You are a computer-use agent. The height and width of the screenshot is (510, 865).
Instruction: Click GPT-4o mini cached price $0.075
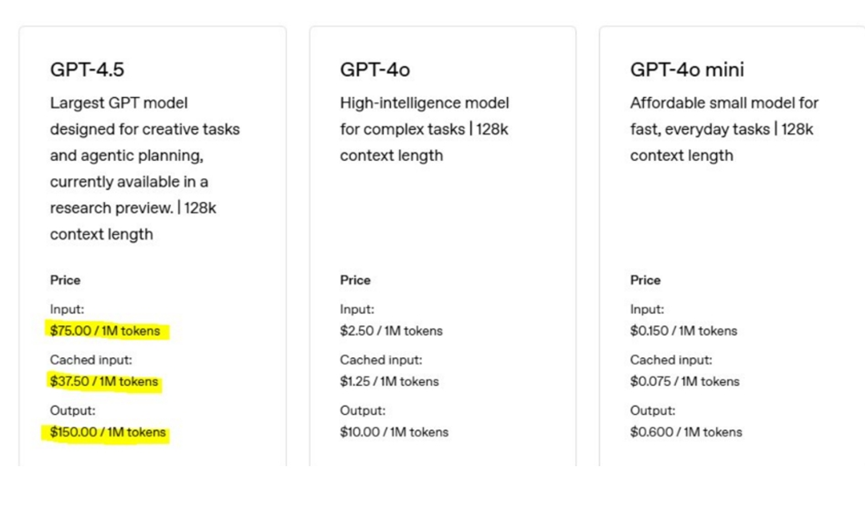pyautogui.click(x=685, y=381)
